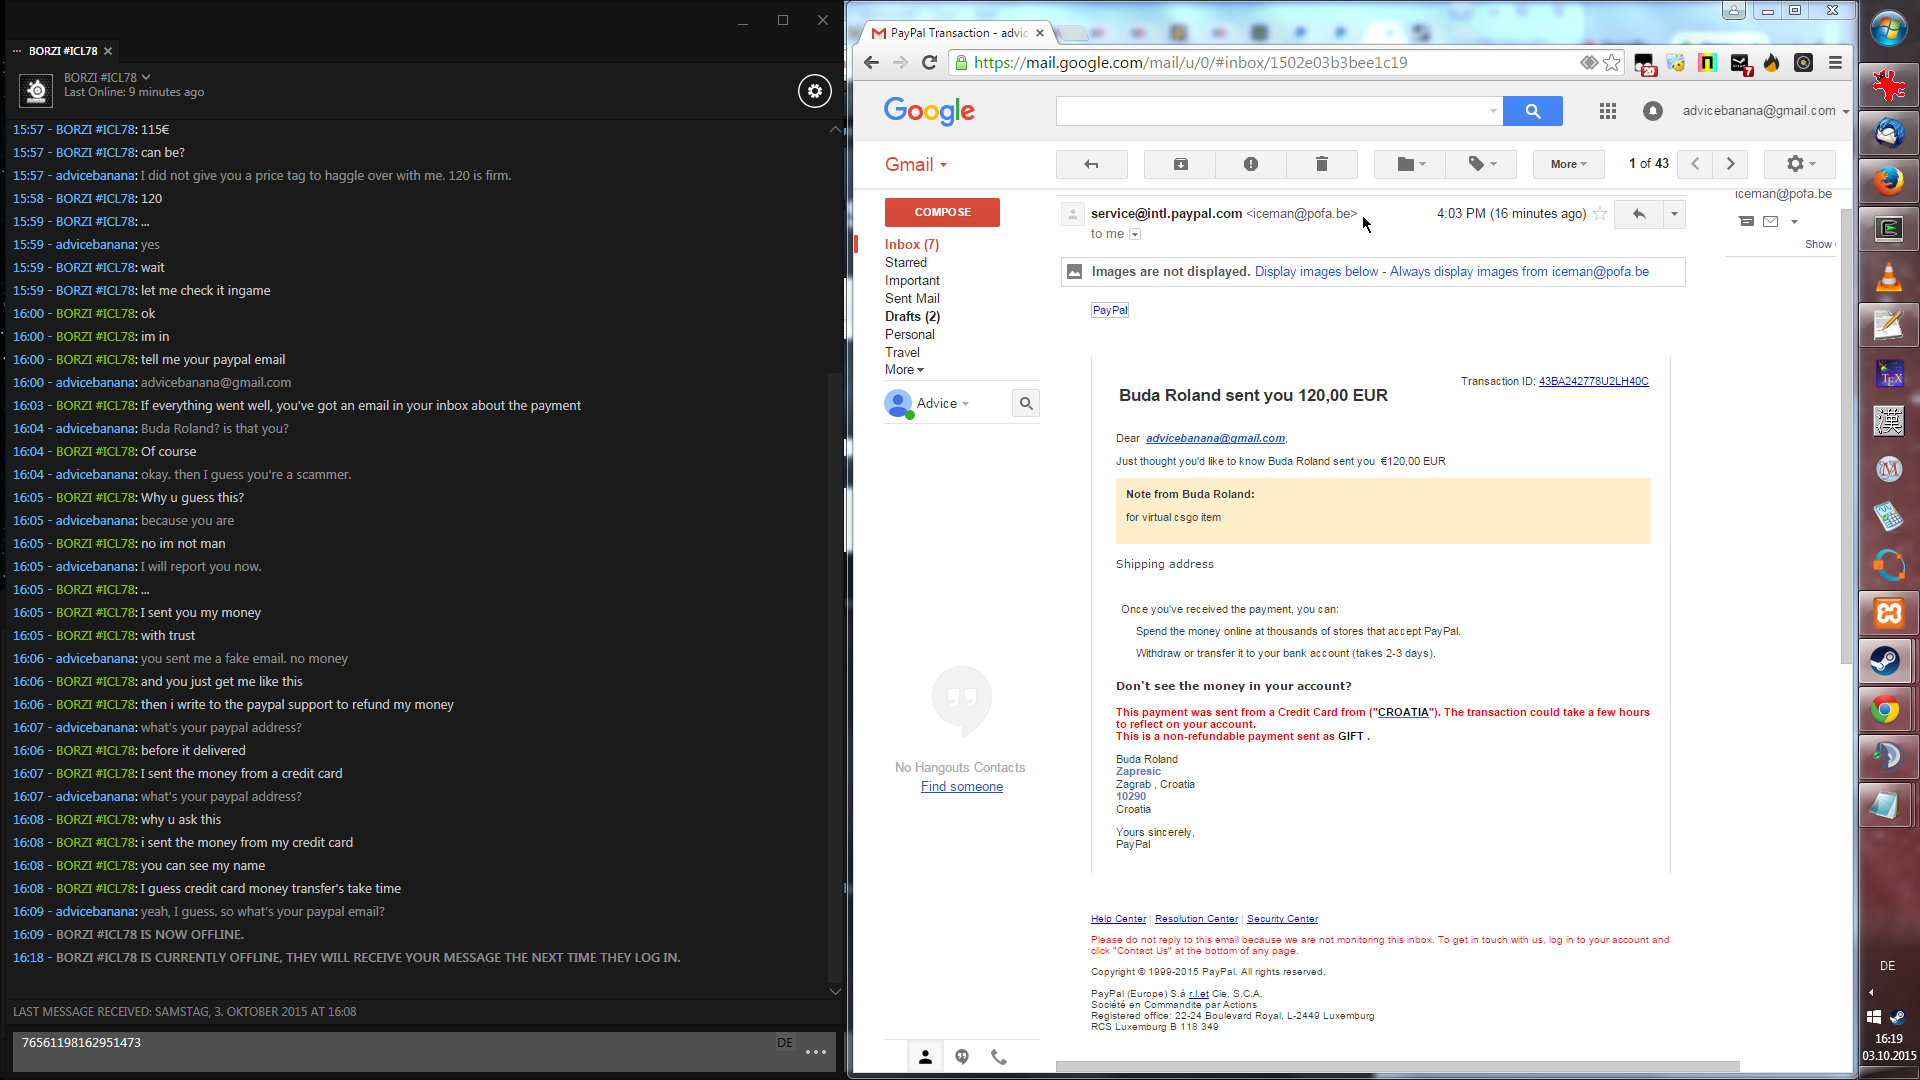Reply using the arrow icon in the email header
1920x1080 pixels.
tap(1638, 214)
